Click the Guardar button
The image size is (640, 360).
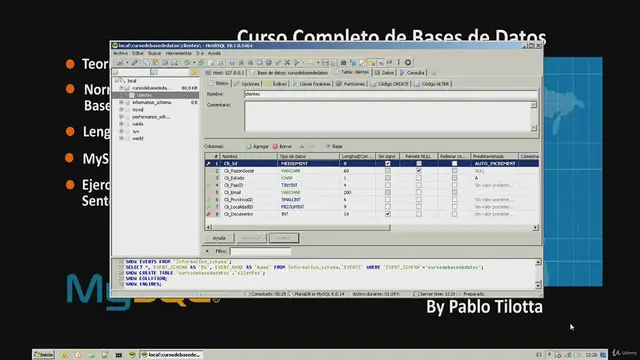pos(284,238)
